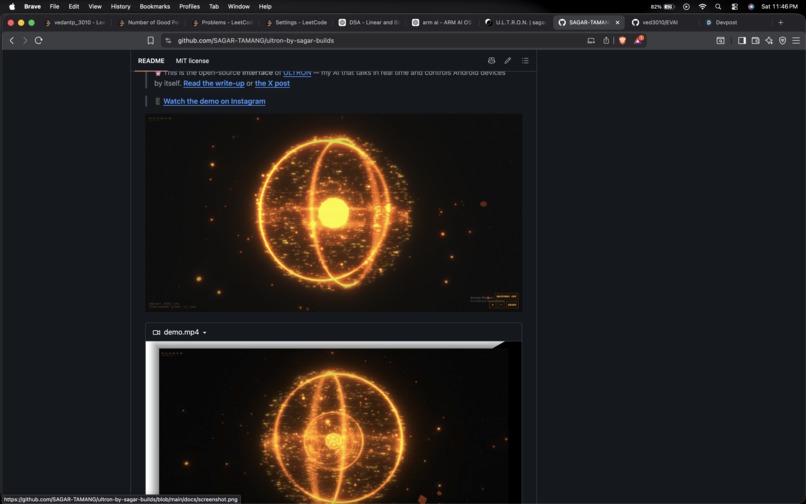
Task: Open the README outline list icon
Action: tap(525, 61)
